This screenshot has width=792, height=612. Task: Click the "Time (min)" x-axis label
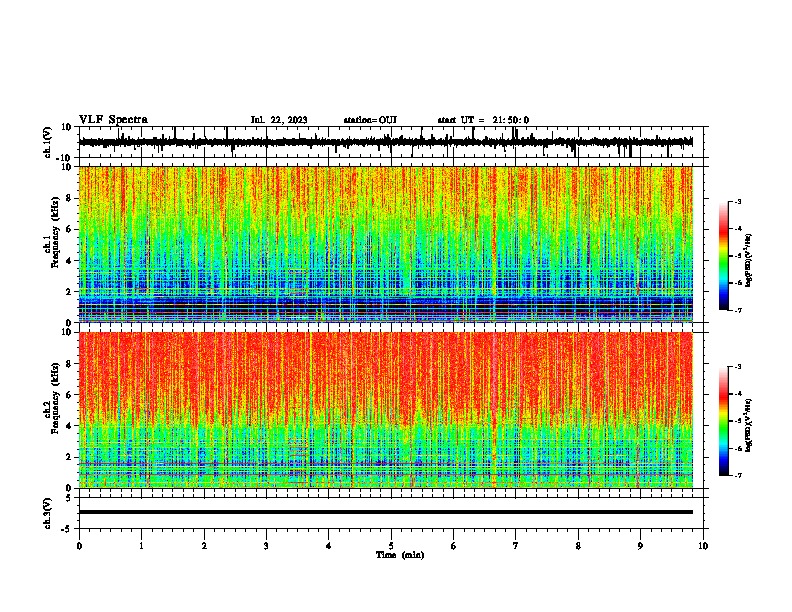[400, 555]
